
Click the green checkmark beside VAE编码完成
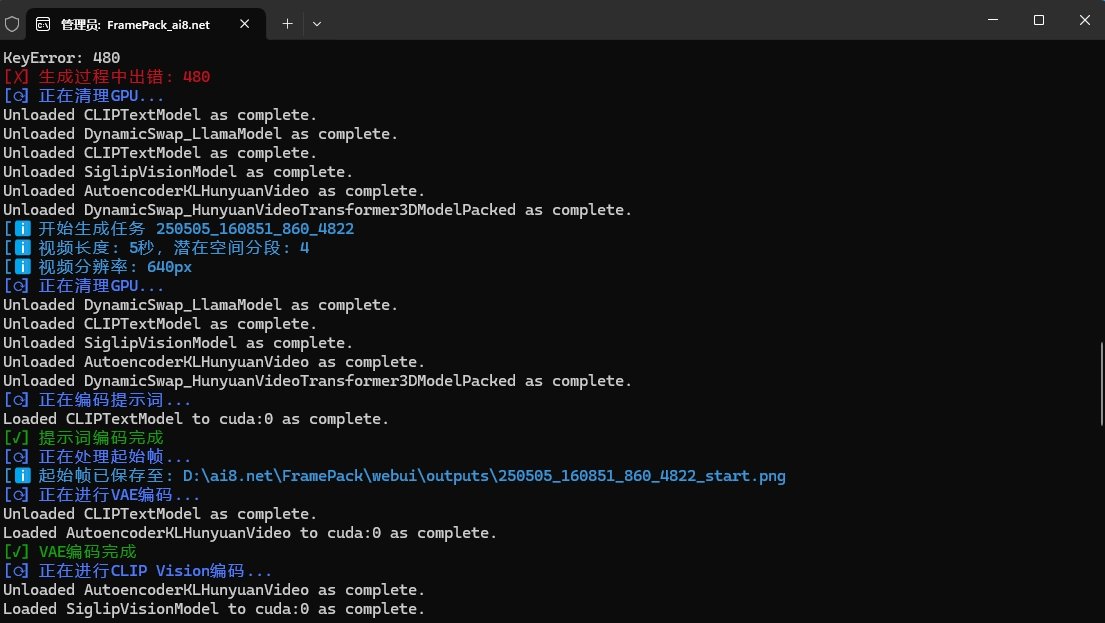pos(17,552)
